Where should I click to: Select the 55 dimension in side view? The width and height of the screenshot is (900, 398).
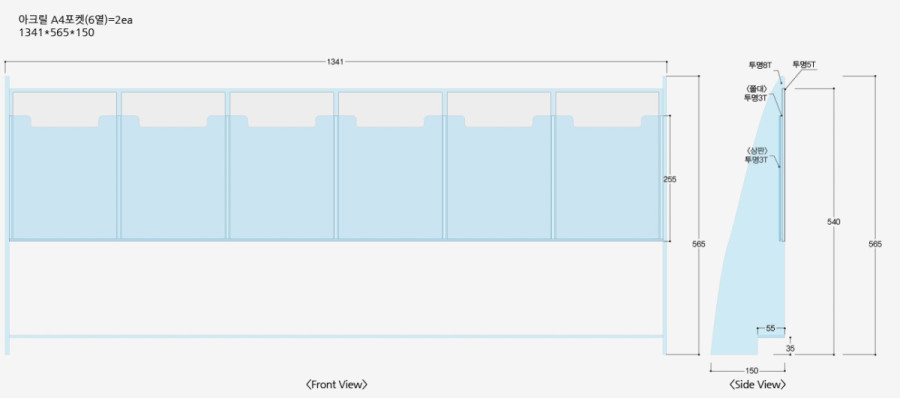click(x=771, y=329)
